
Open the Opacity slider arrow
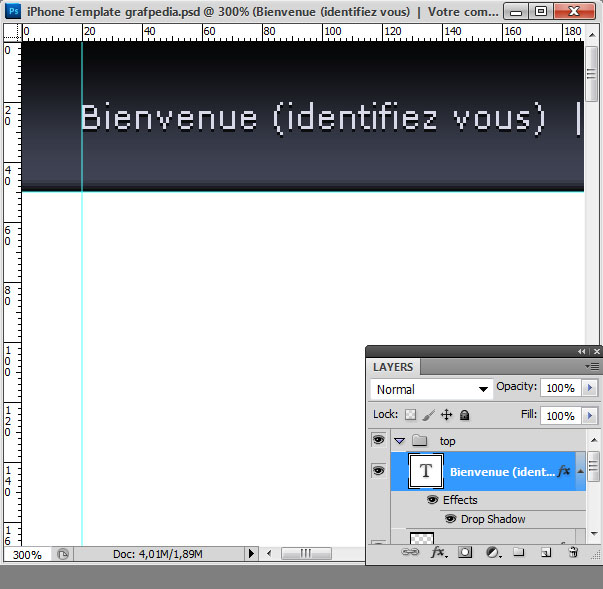pos(590,388)
